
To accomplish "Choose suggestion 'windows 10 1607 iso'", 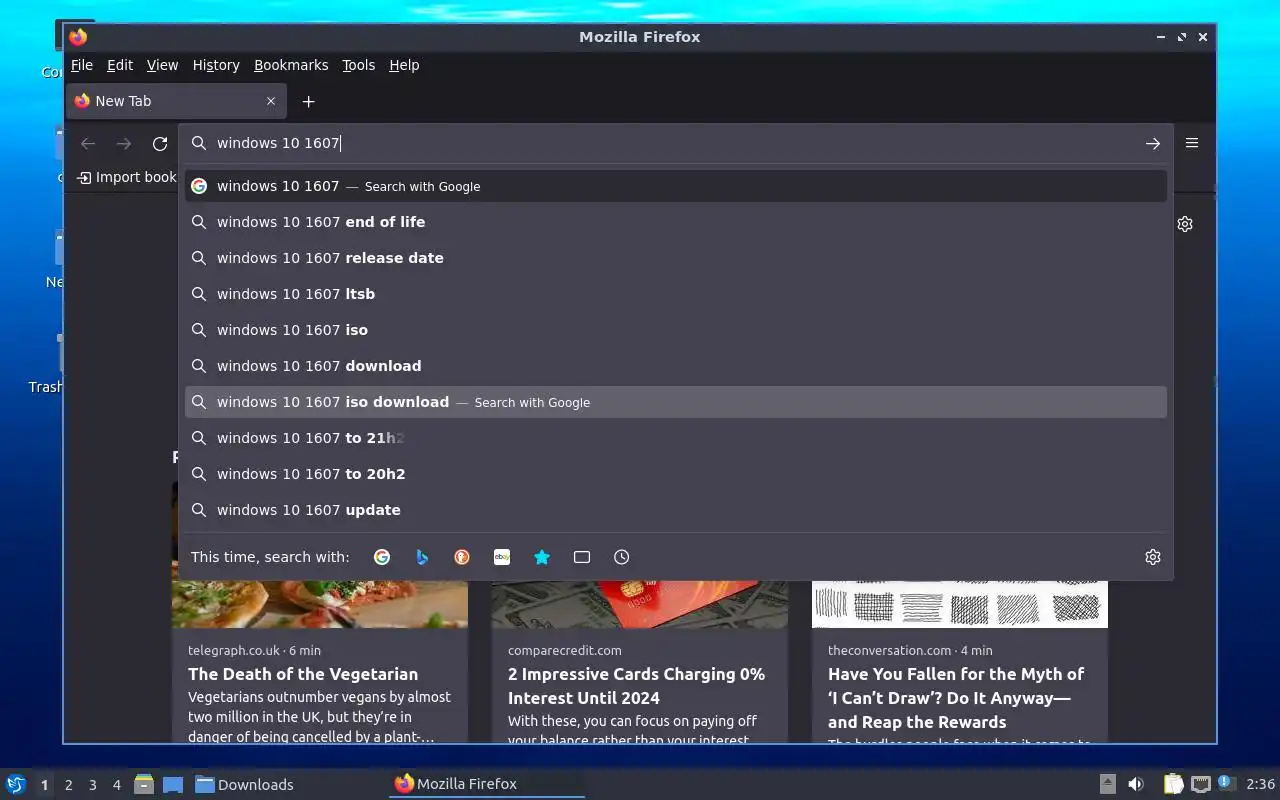I will [x=676, y=330].
